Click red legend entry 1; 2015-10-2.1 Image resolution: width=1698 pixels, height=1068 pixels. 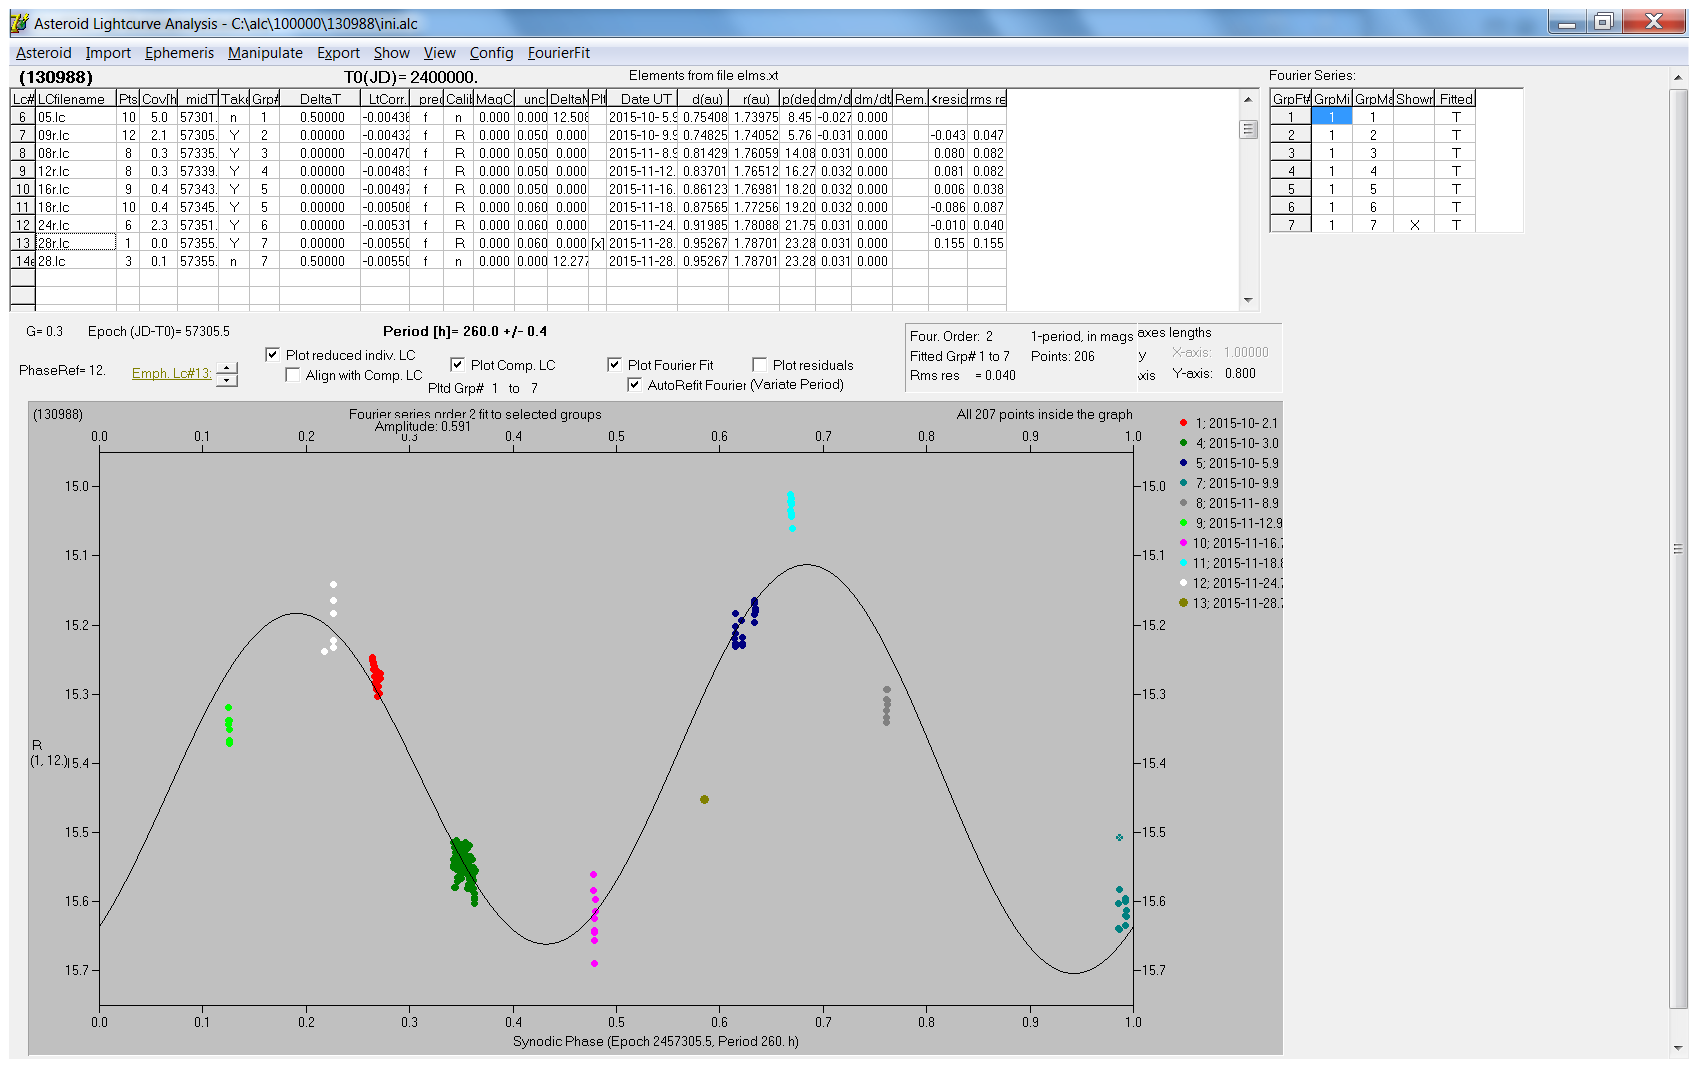[1229, 423]
